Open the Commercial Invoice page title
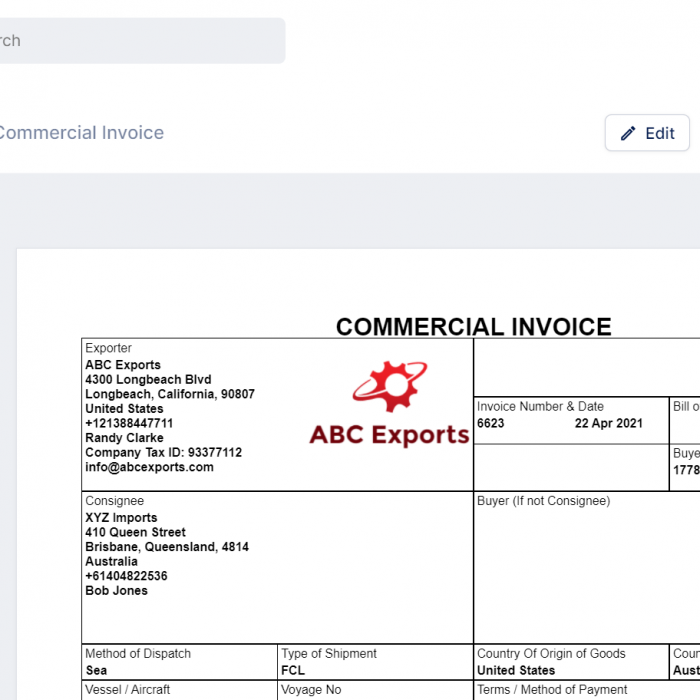The image size is (700, 700). tap(80, 133)
